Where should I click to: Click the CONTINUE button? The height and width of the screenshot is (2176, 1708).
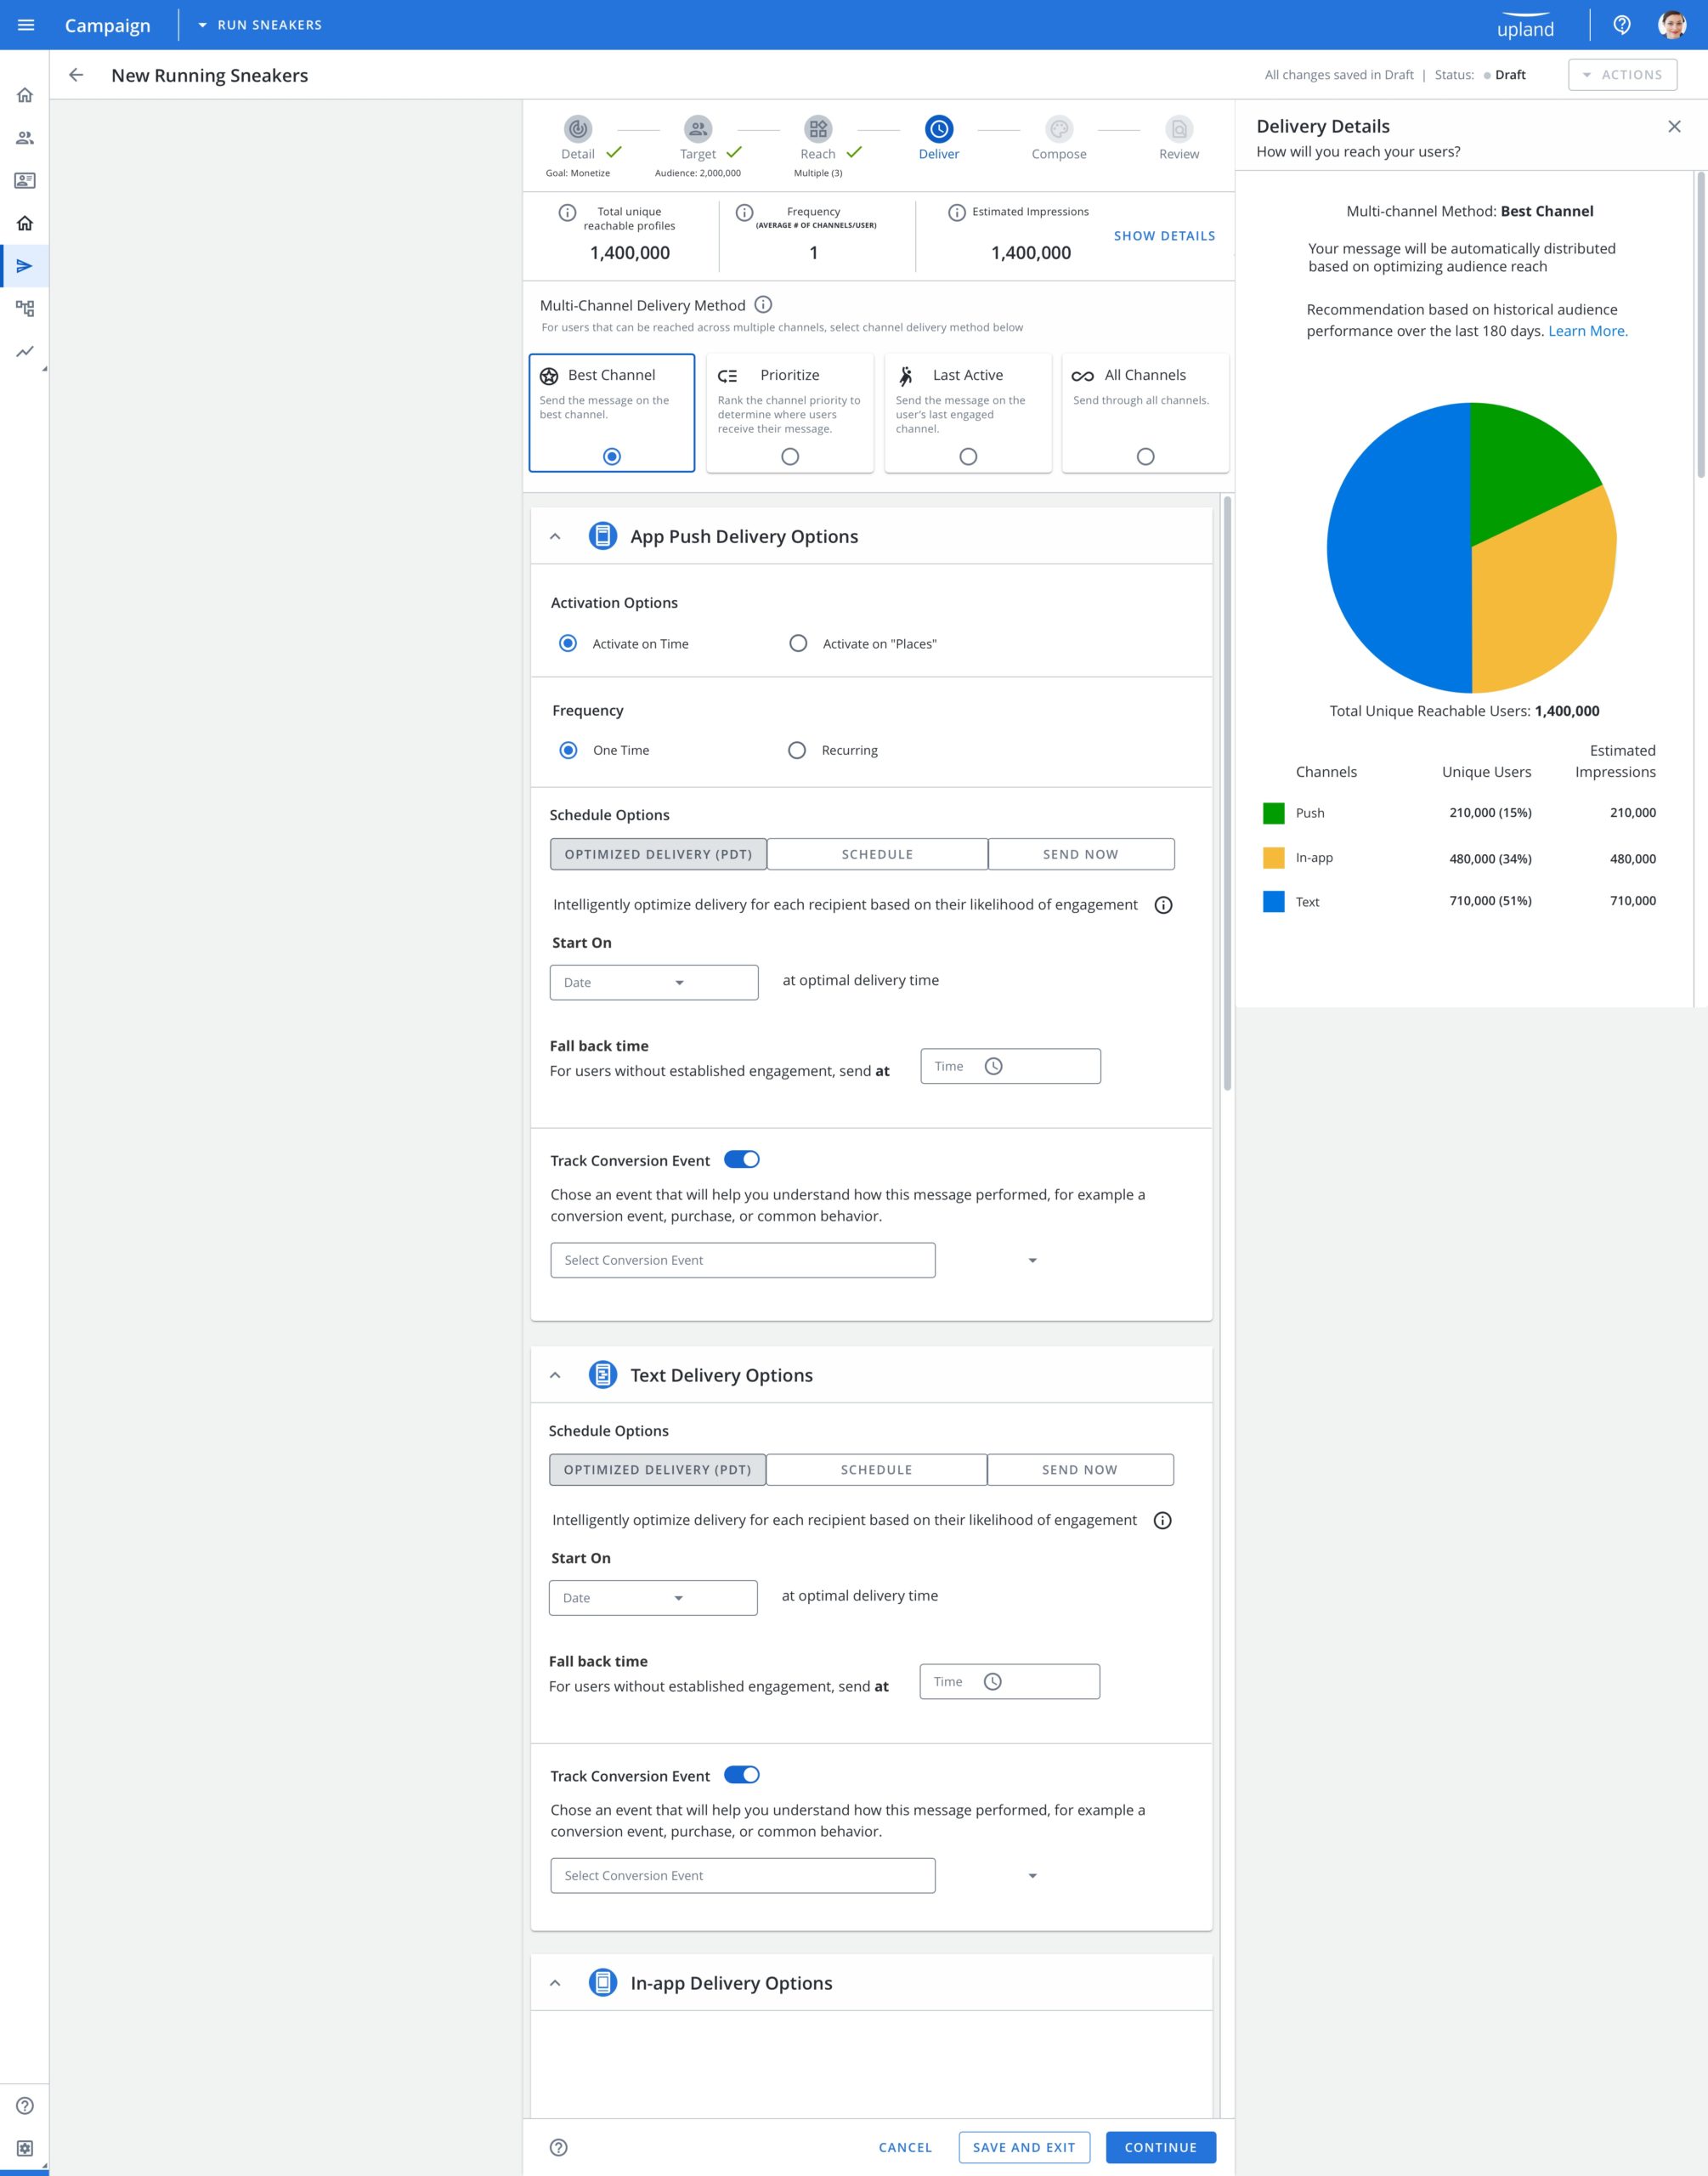1161,2147
